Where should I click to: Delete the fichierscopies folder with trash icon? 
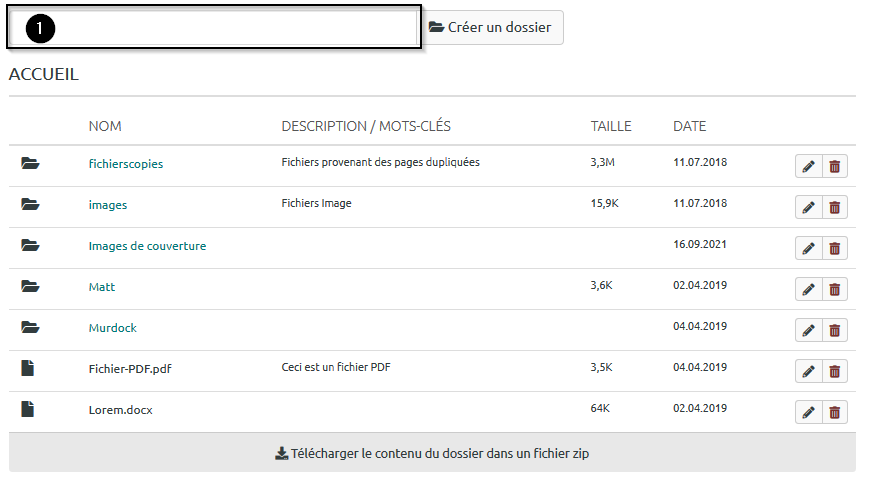point(835,166)
